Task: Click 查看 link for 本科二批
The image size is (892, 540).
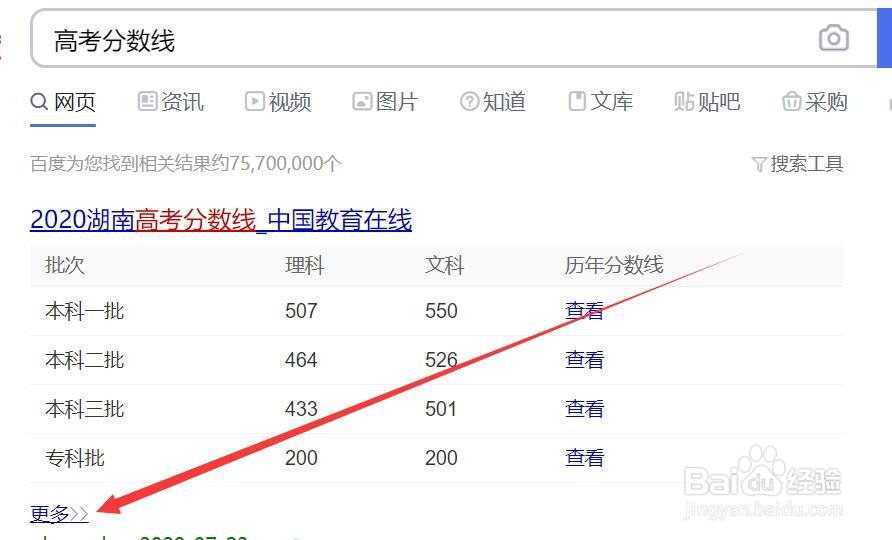Action: point(584,360)
